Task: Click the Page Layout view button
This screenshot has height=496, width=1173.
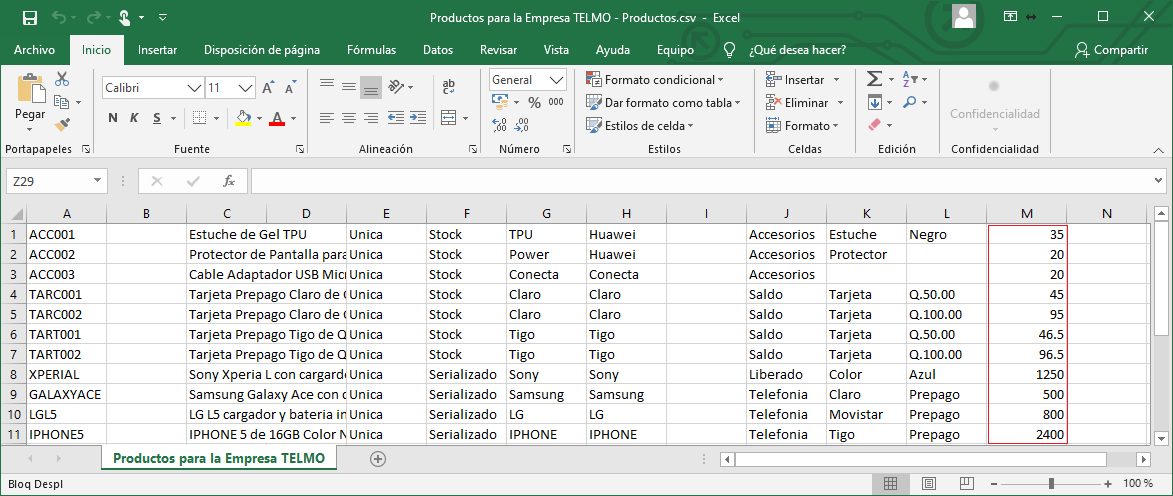Action: [928, 483]
